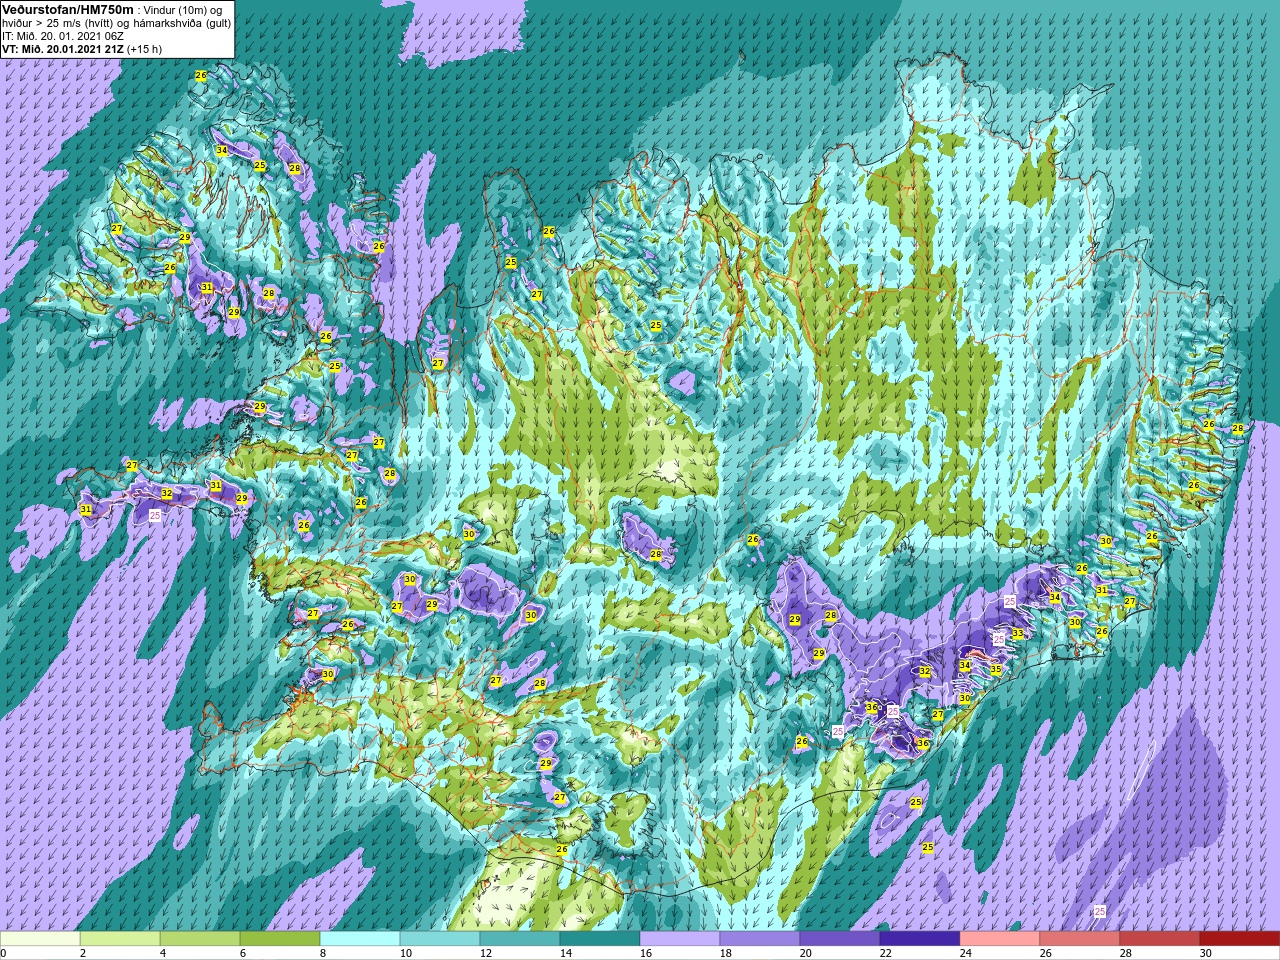Image resolution: width=1280 pixels, height=960 pixels.
Task: Click the yellow '33' maximum gust label
Action: pyautogui.click(x=1018, y=633)
